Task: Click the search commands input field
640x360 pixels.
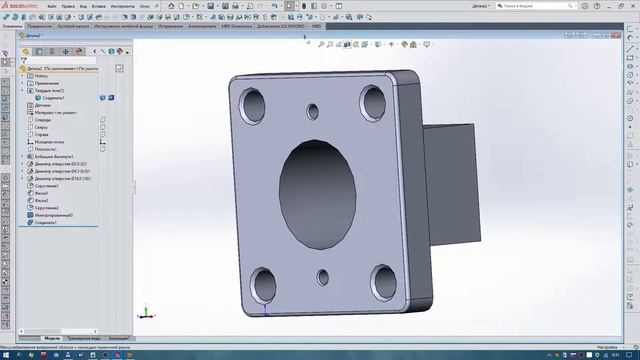Action: [x=535, y=6]
